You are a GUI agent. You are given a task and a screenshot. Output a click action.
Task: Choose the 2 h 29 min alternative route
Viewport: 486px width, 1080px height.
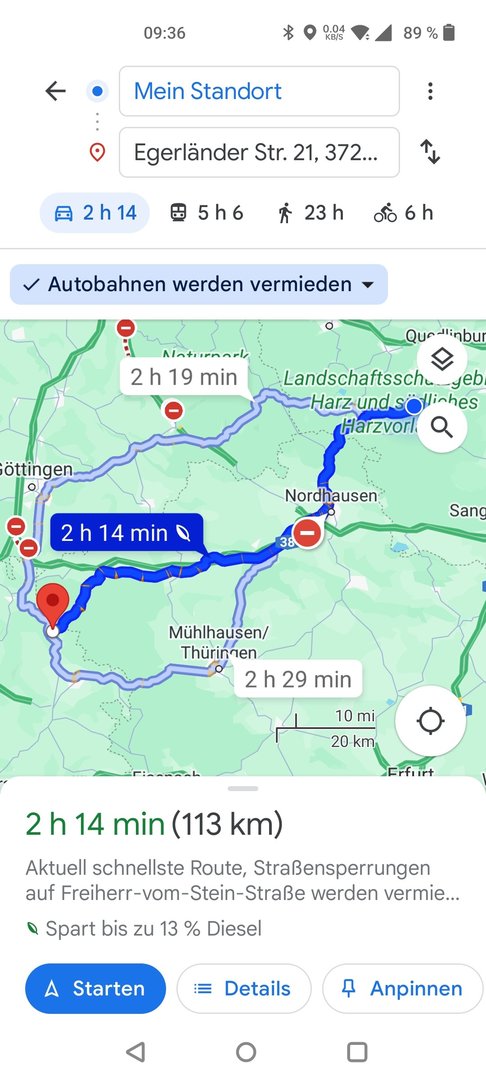298,679
